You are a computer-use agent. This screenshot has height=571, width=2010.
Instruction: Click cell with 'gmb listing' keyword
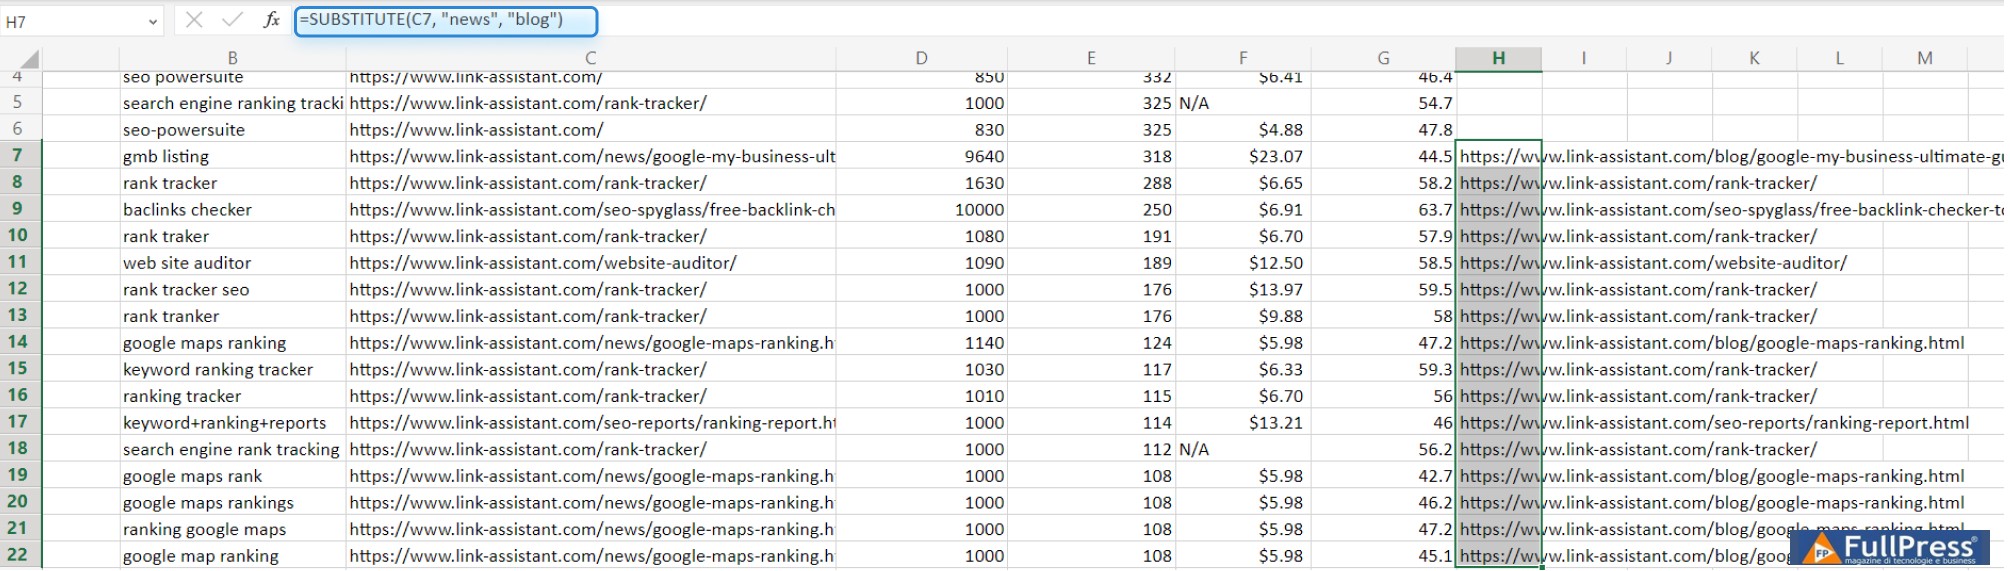(x=166, y=157)
